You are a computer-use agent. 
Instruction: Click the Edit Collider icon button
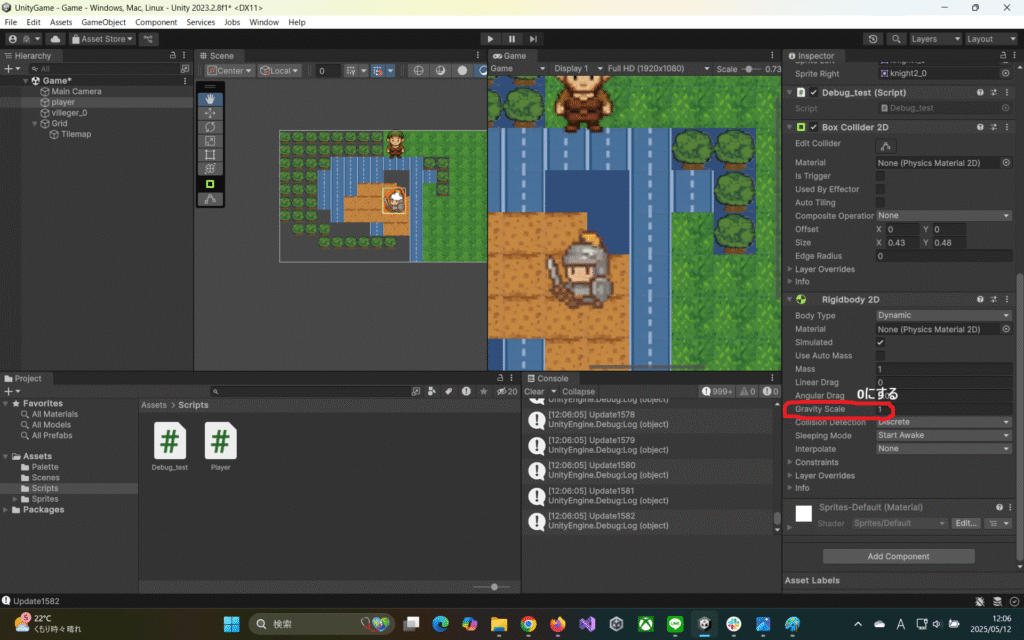pyautogui.click(x=886, y=146)
